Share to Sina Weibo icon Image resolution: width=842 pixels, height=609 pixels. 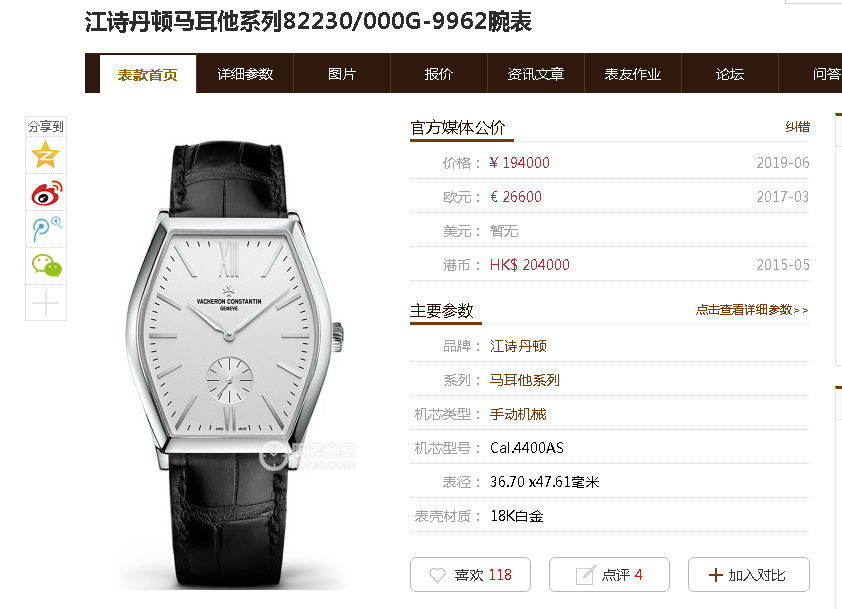pyautogui.click(x=46, y=193)
